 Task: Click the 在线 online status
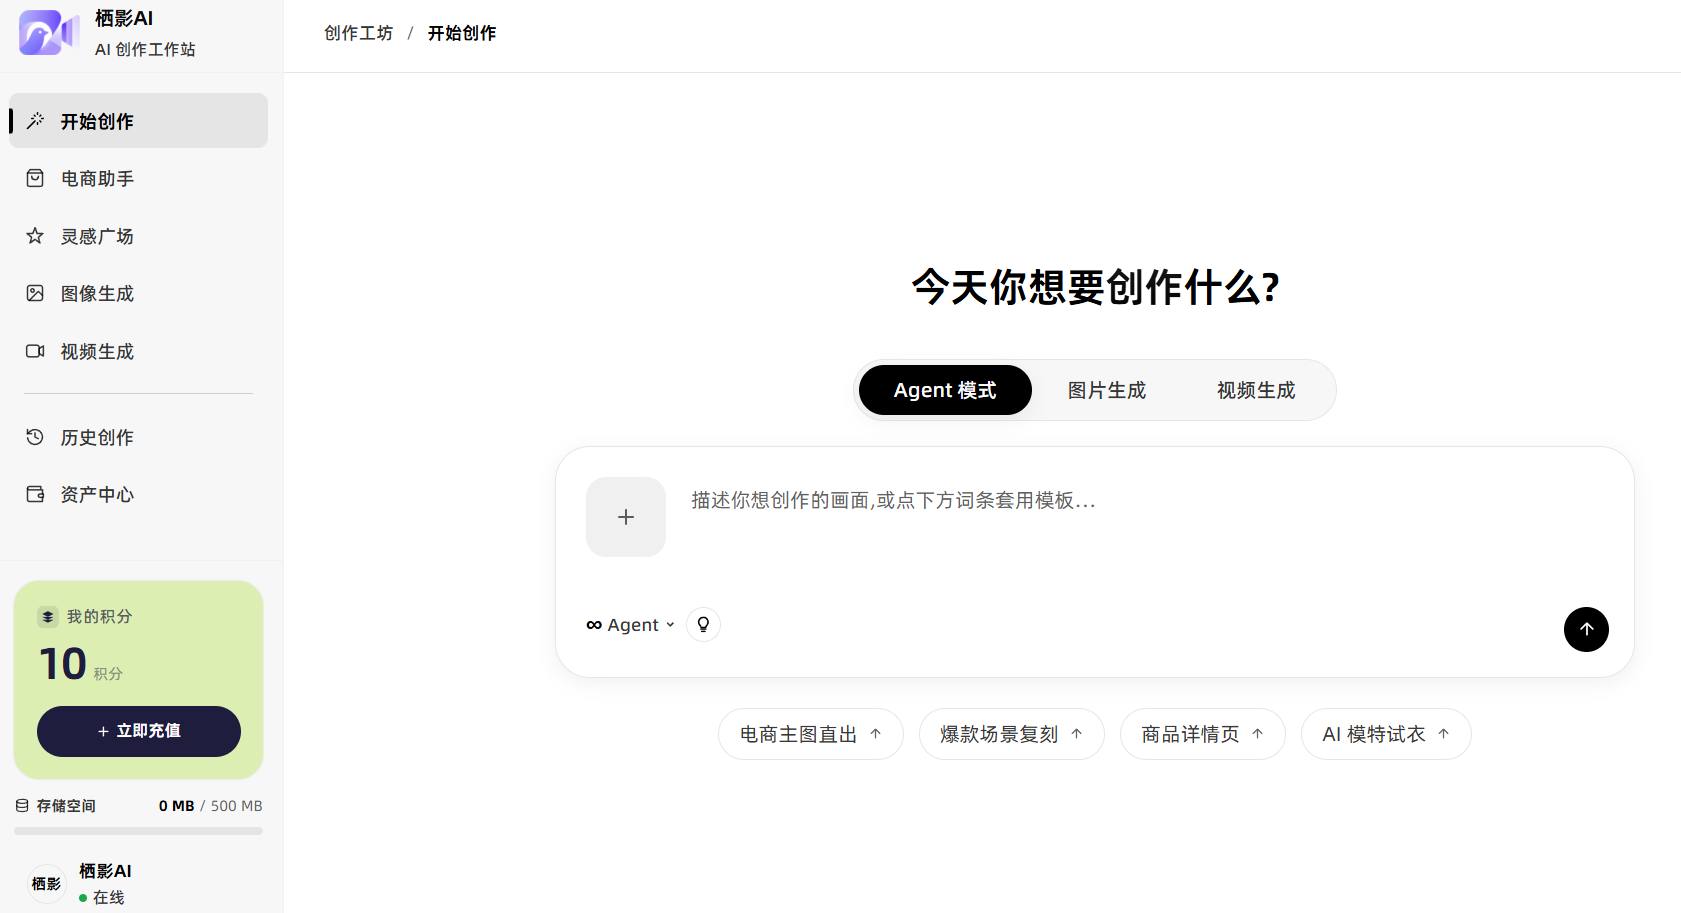tap(102, 898)
